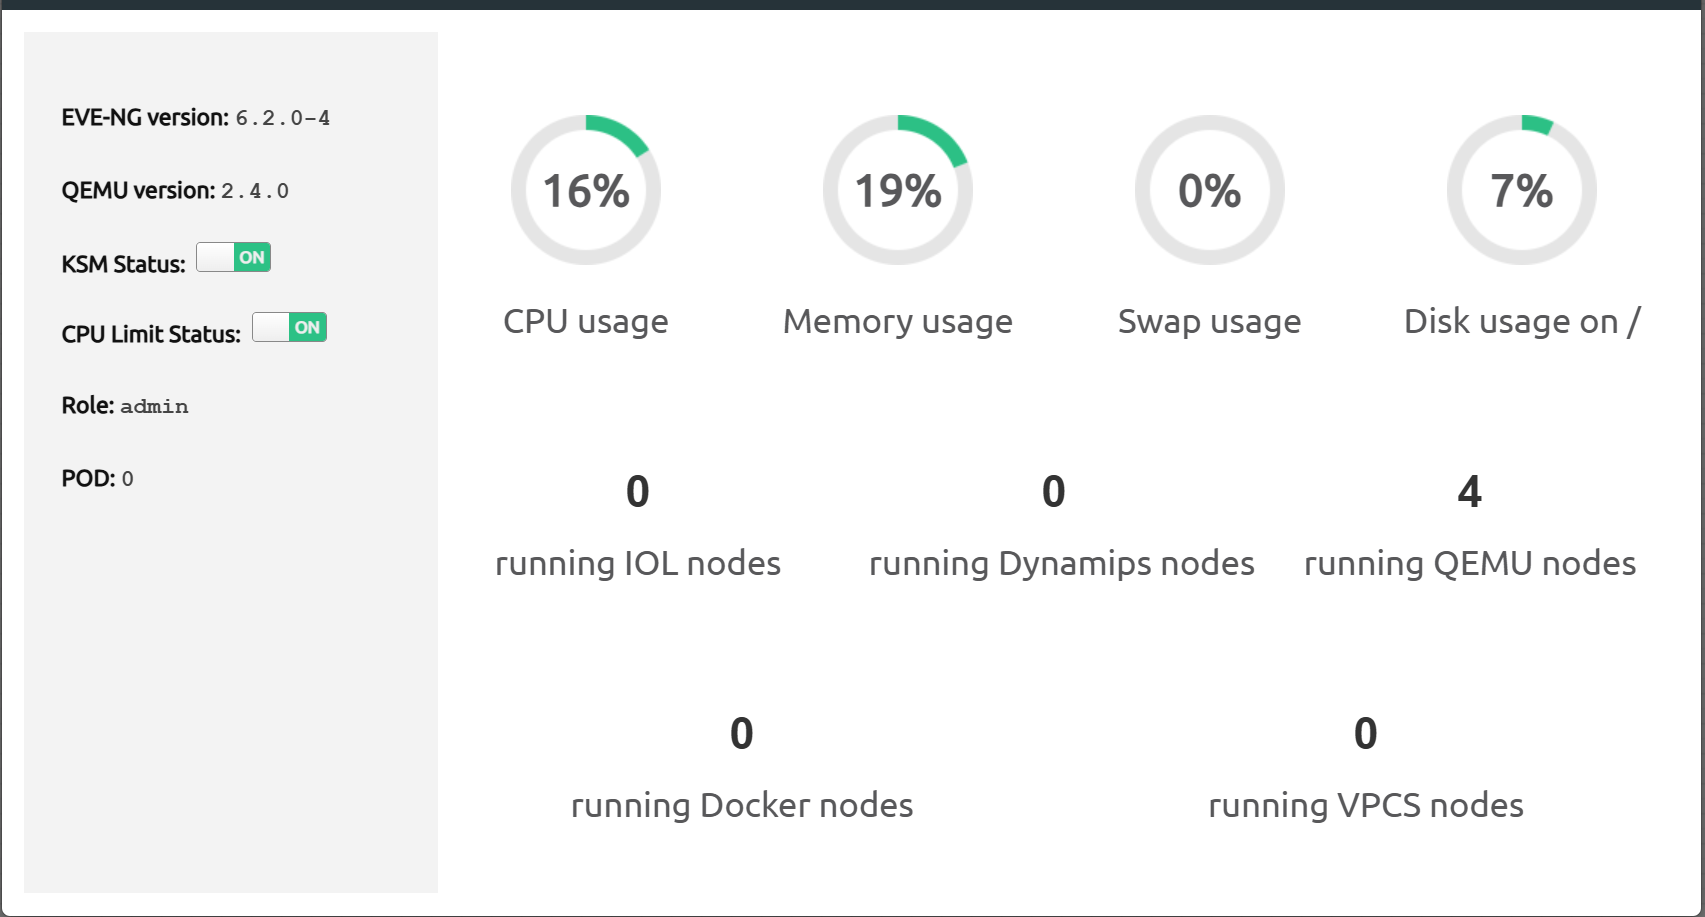Click the "running QEMU nodes" text label
1705x917 pixels.
1470,564
